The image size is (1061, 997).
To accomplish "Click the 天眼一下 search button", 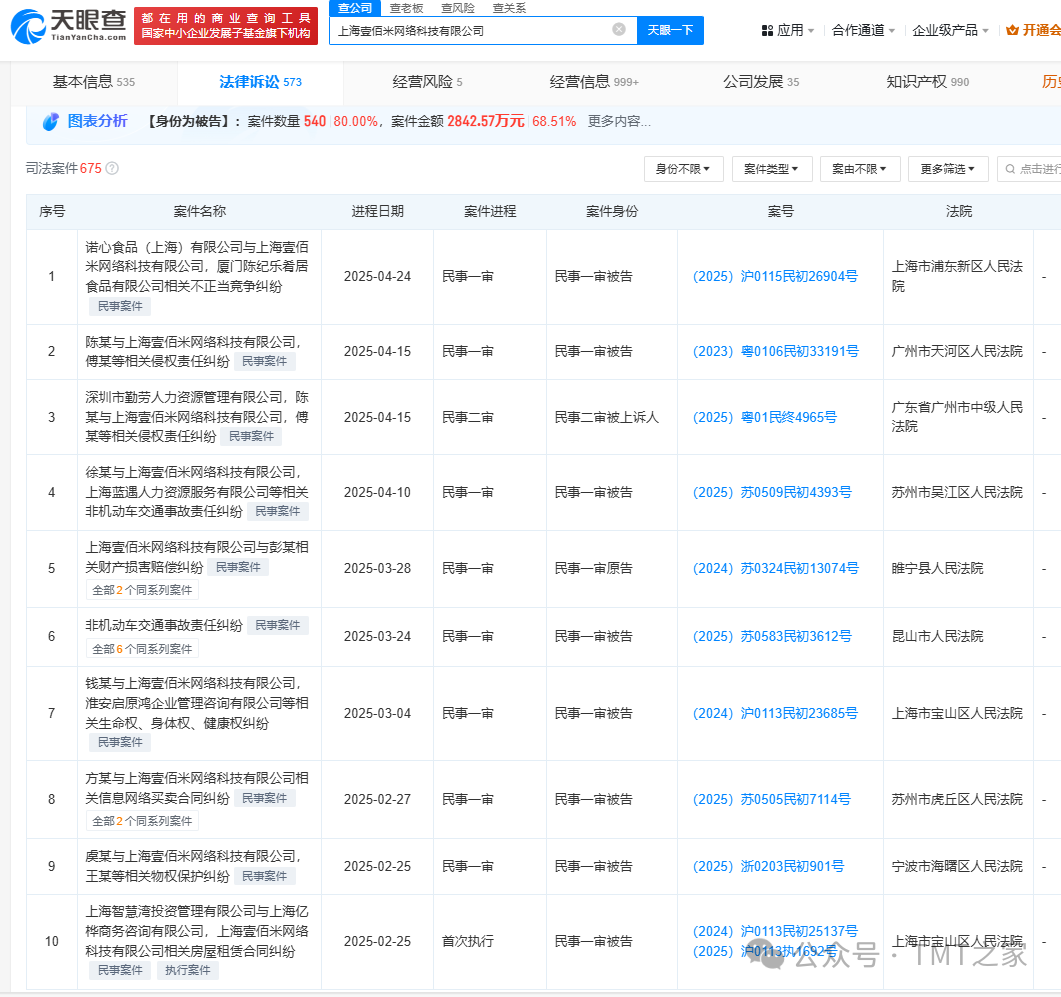I will 670,31.
